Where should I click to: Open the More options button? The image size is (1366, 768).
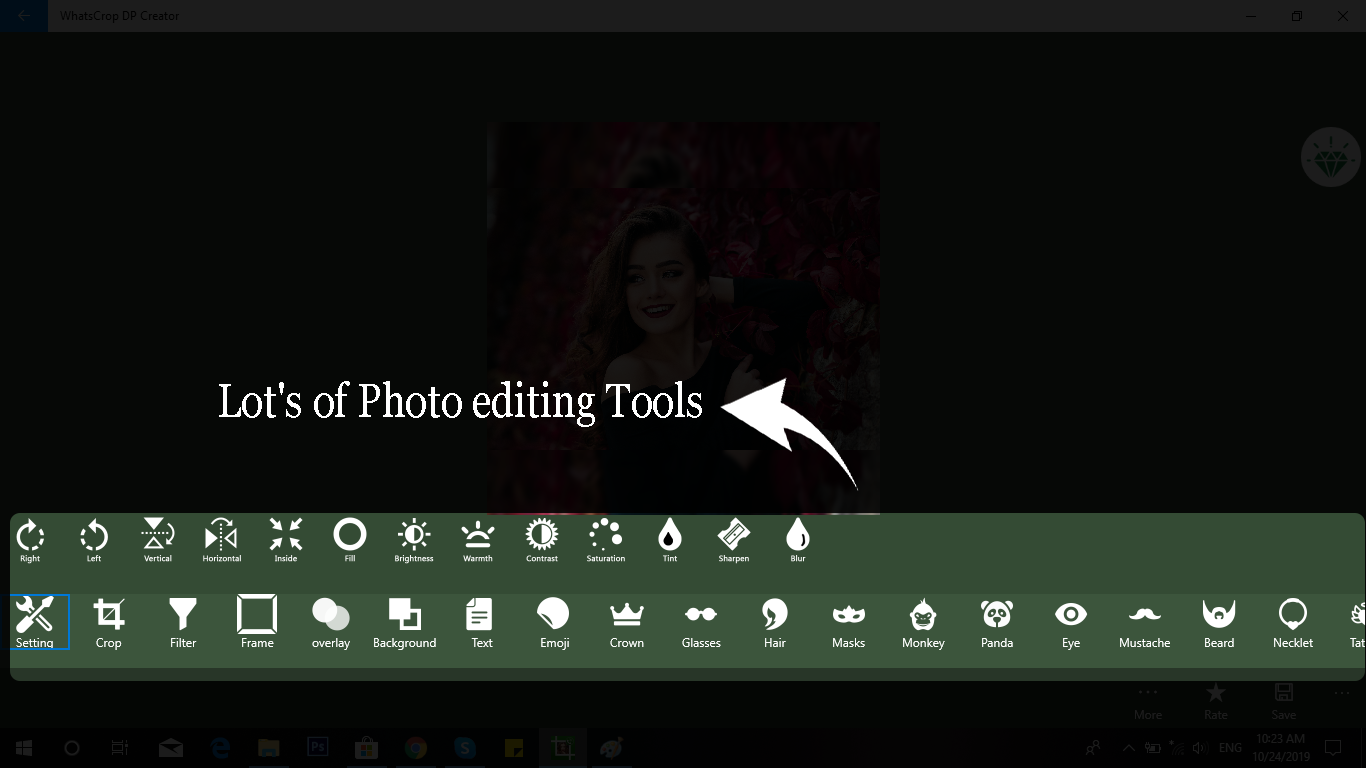tap(1148, 702)
